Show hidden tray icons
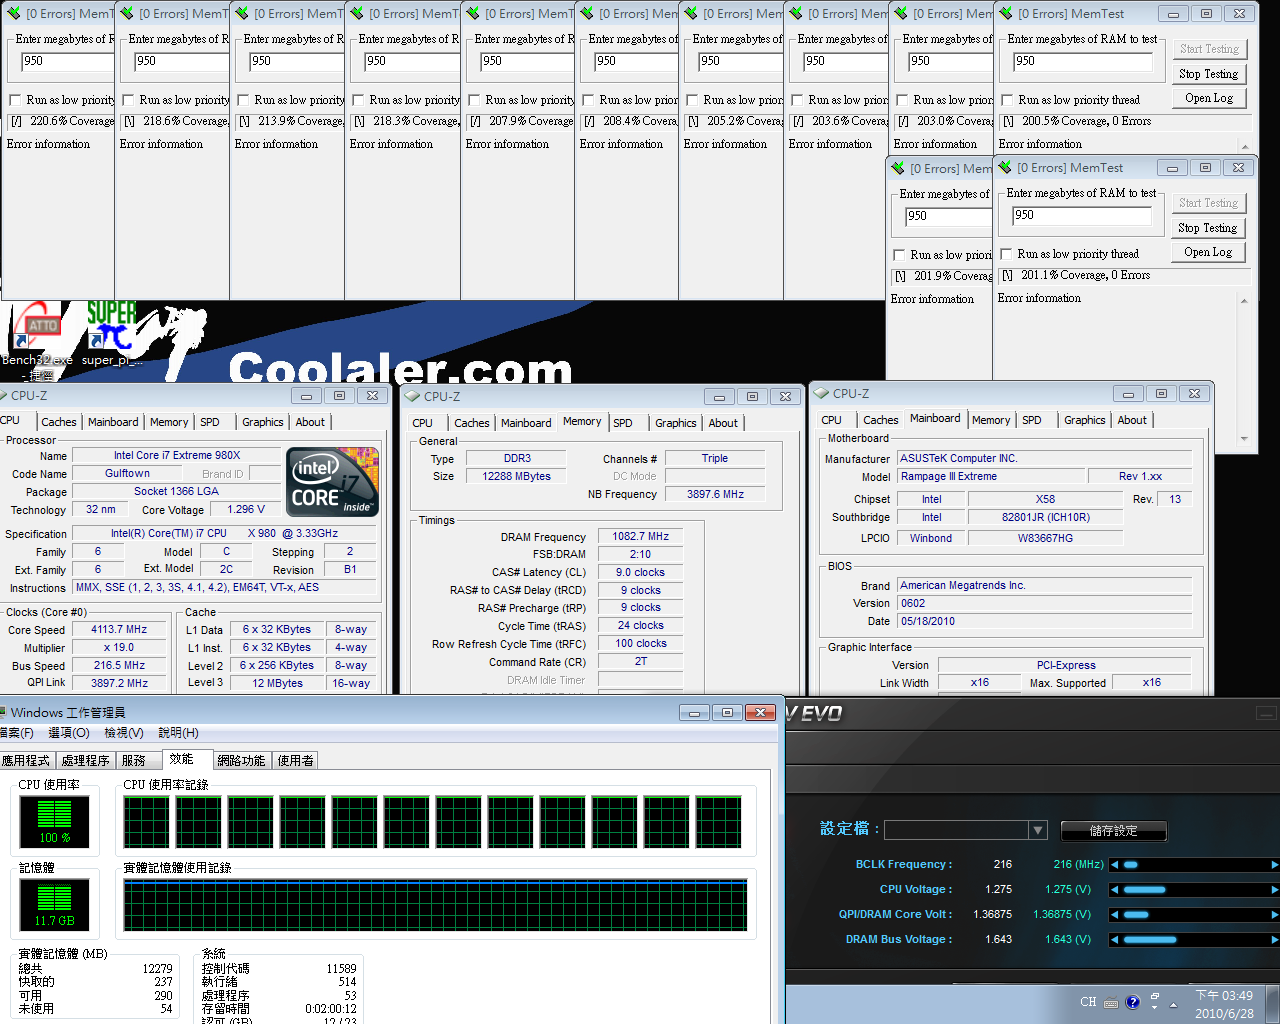 (x=1174, y=1003)
